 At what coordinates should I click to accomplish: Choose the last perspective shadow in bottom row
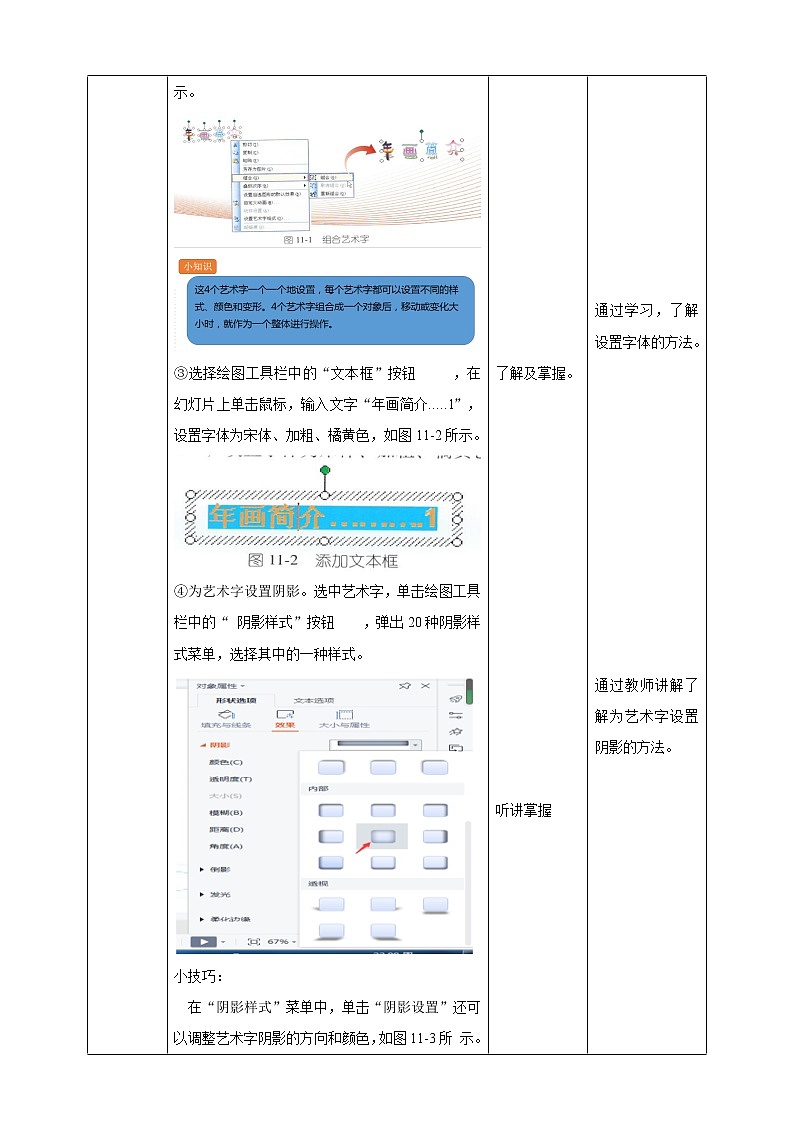[x=383, y=931]
